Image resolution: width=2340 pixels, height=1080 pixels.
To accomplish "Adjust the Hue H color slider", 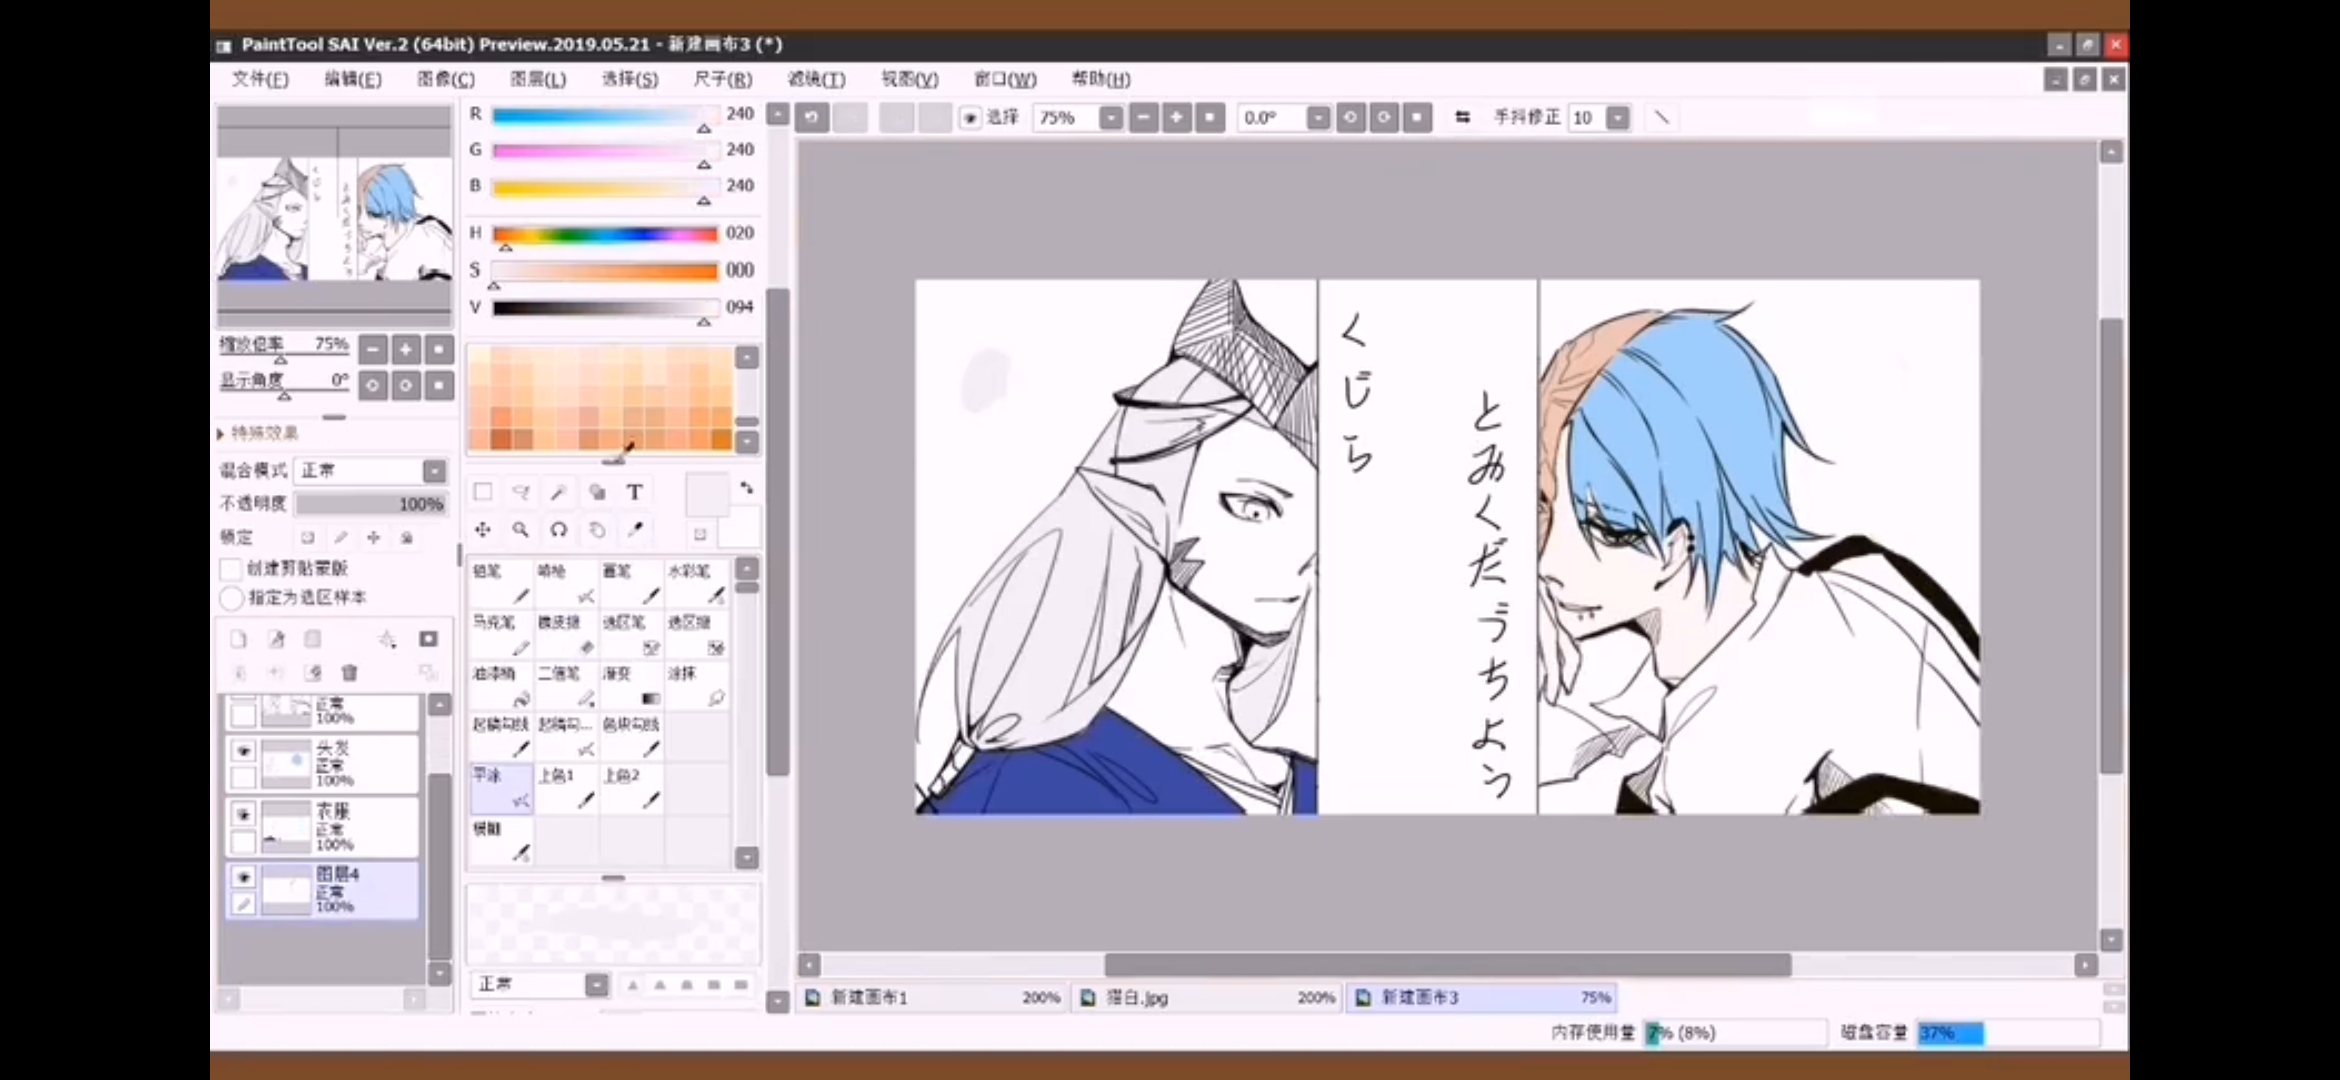I will point(605,234).
